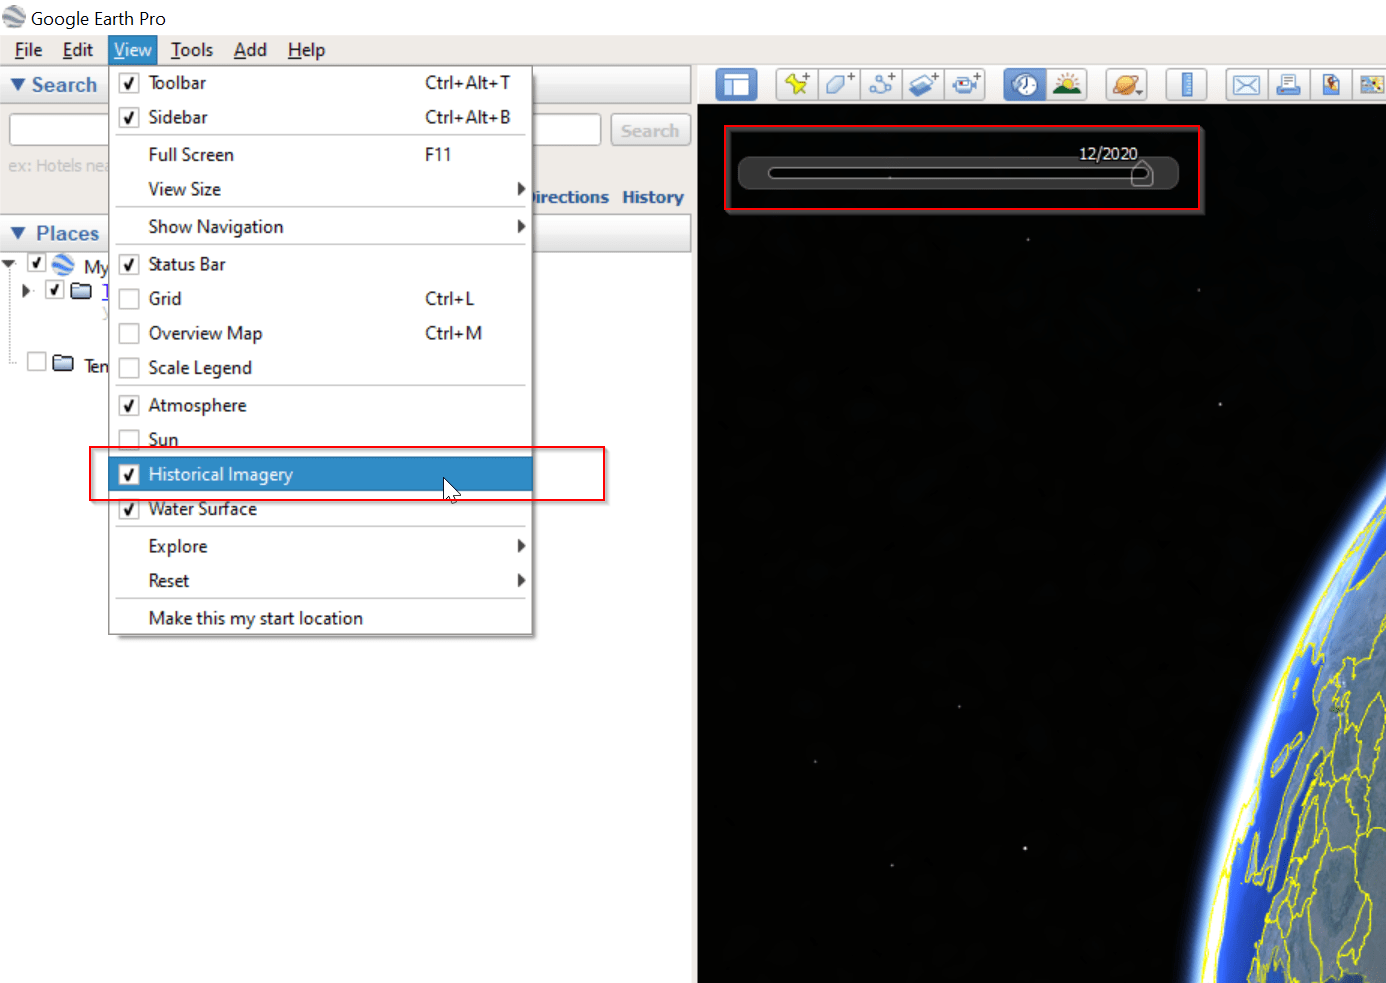Toggle the historical imagery clock icon
This screenshot has width=1386, height=983.
[x=1025, y=85]
